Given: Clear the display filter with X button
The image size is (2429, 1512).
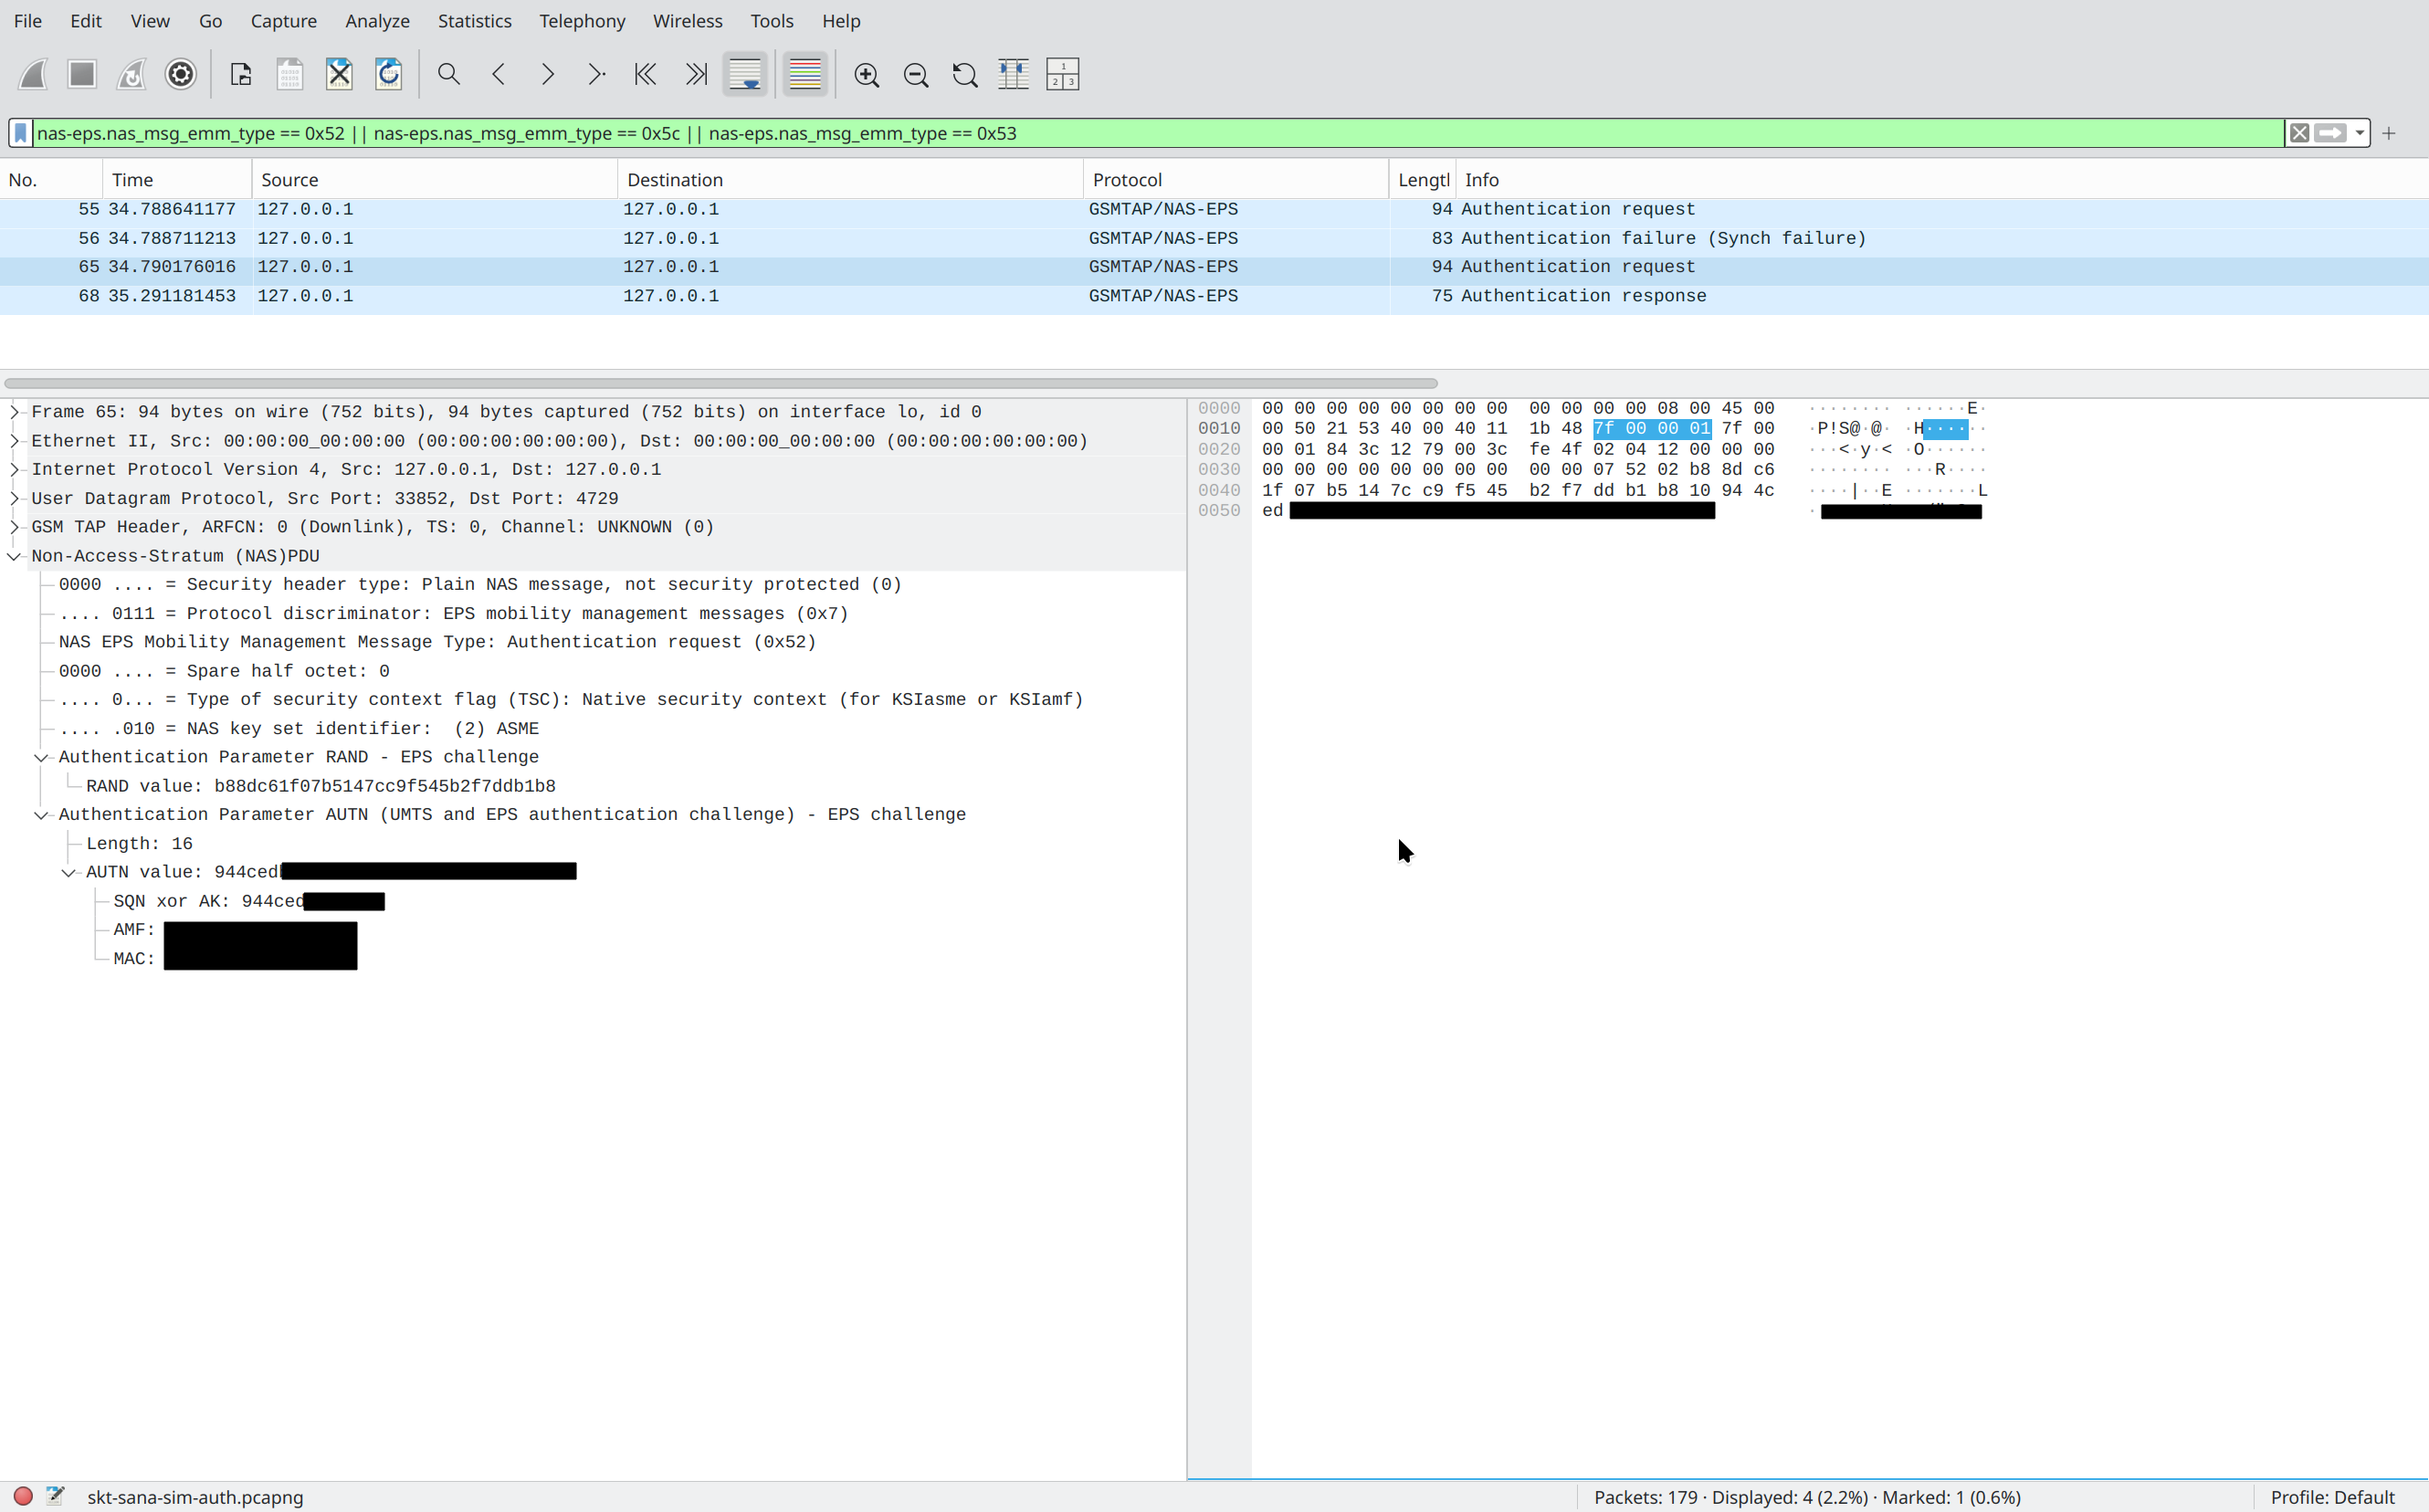Looking at the screenshot, I should [2299, 133].
